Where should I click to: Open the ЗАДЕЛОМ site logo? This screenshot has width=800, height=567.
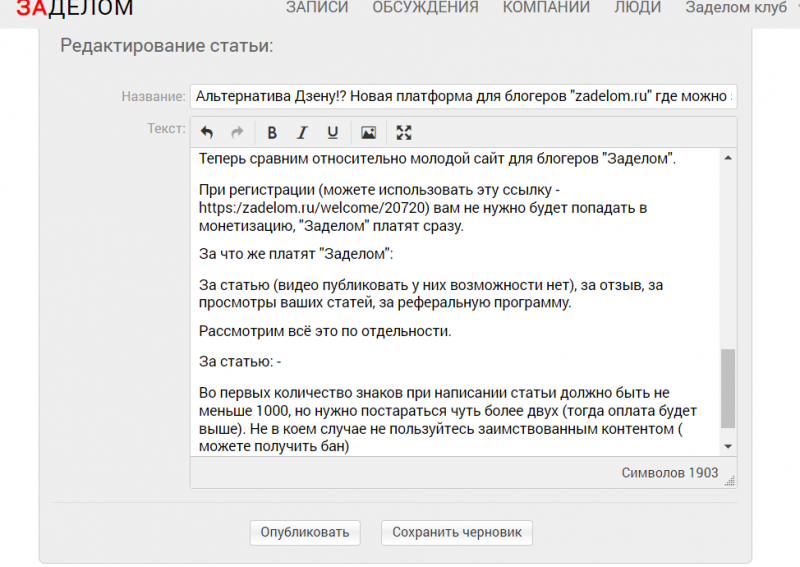pos(75,8)
